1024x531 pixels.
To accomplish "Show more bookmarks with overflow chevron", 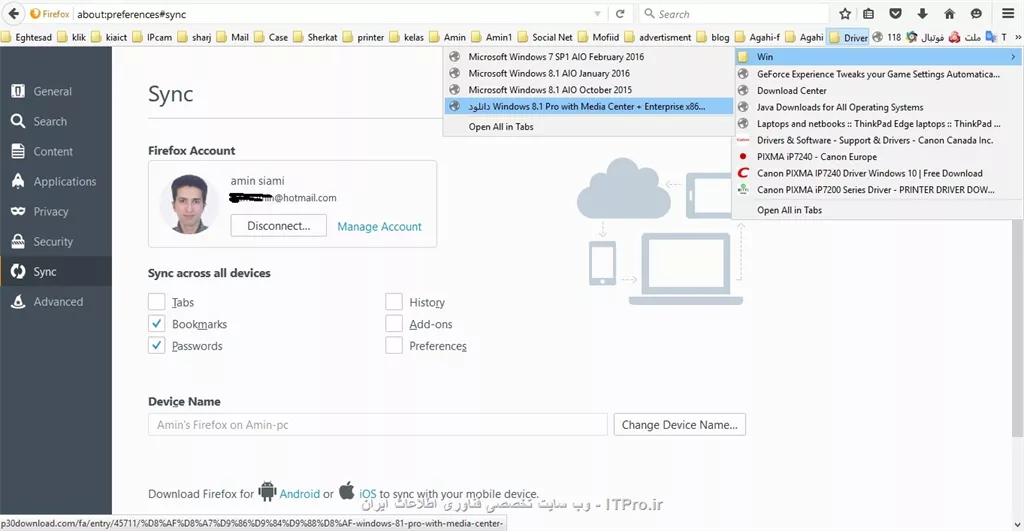I will [1017, 37].
